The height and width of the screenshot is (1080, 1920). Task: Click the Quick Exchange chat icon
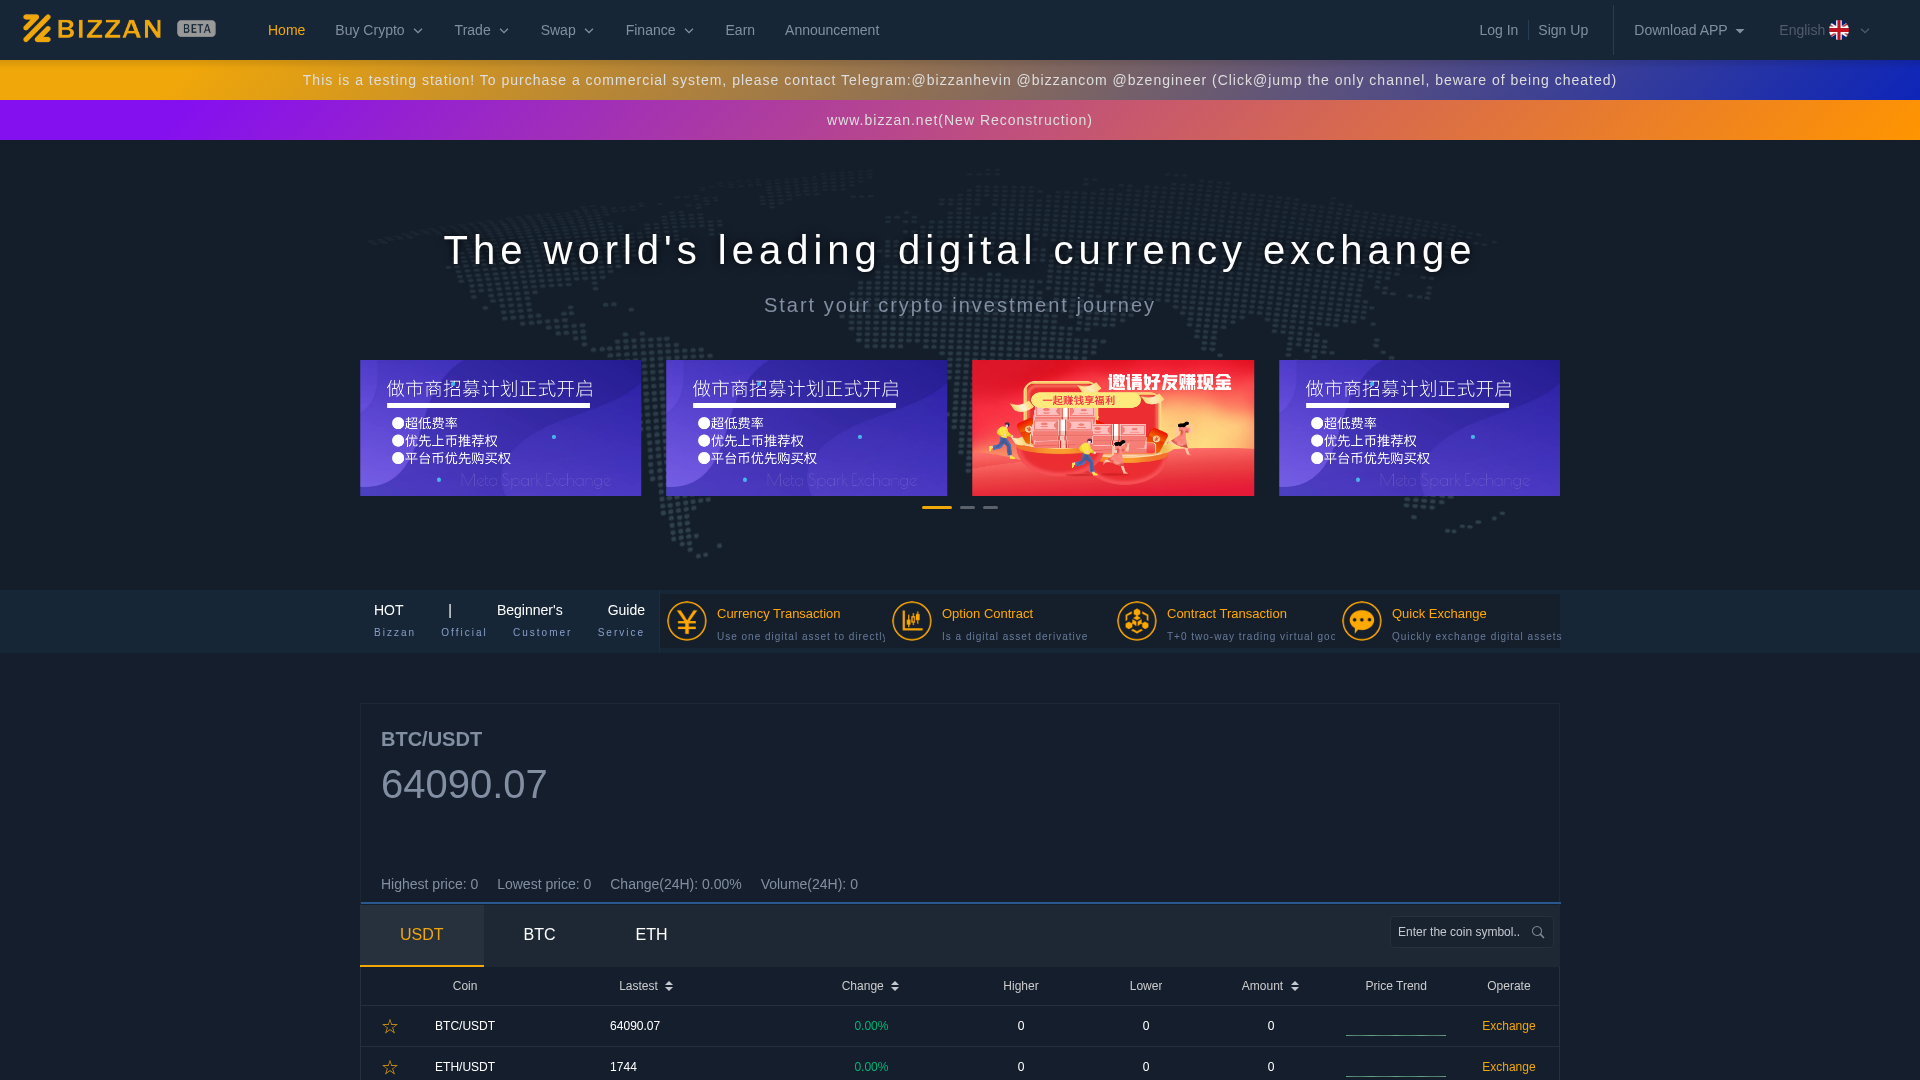1362,621
